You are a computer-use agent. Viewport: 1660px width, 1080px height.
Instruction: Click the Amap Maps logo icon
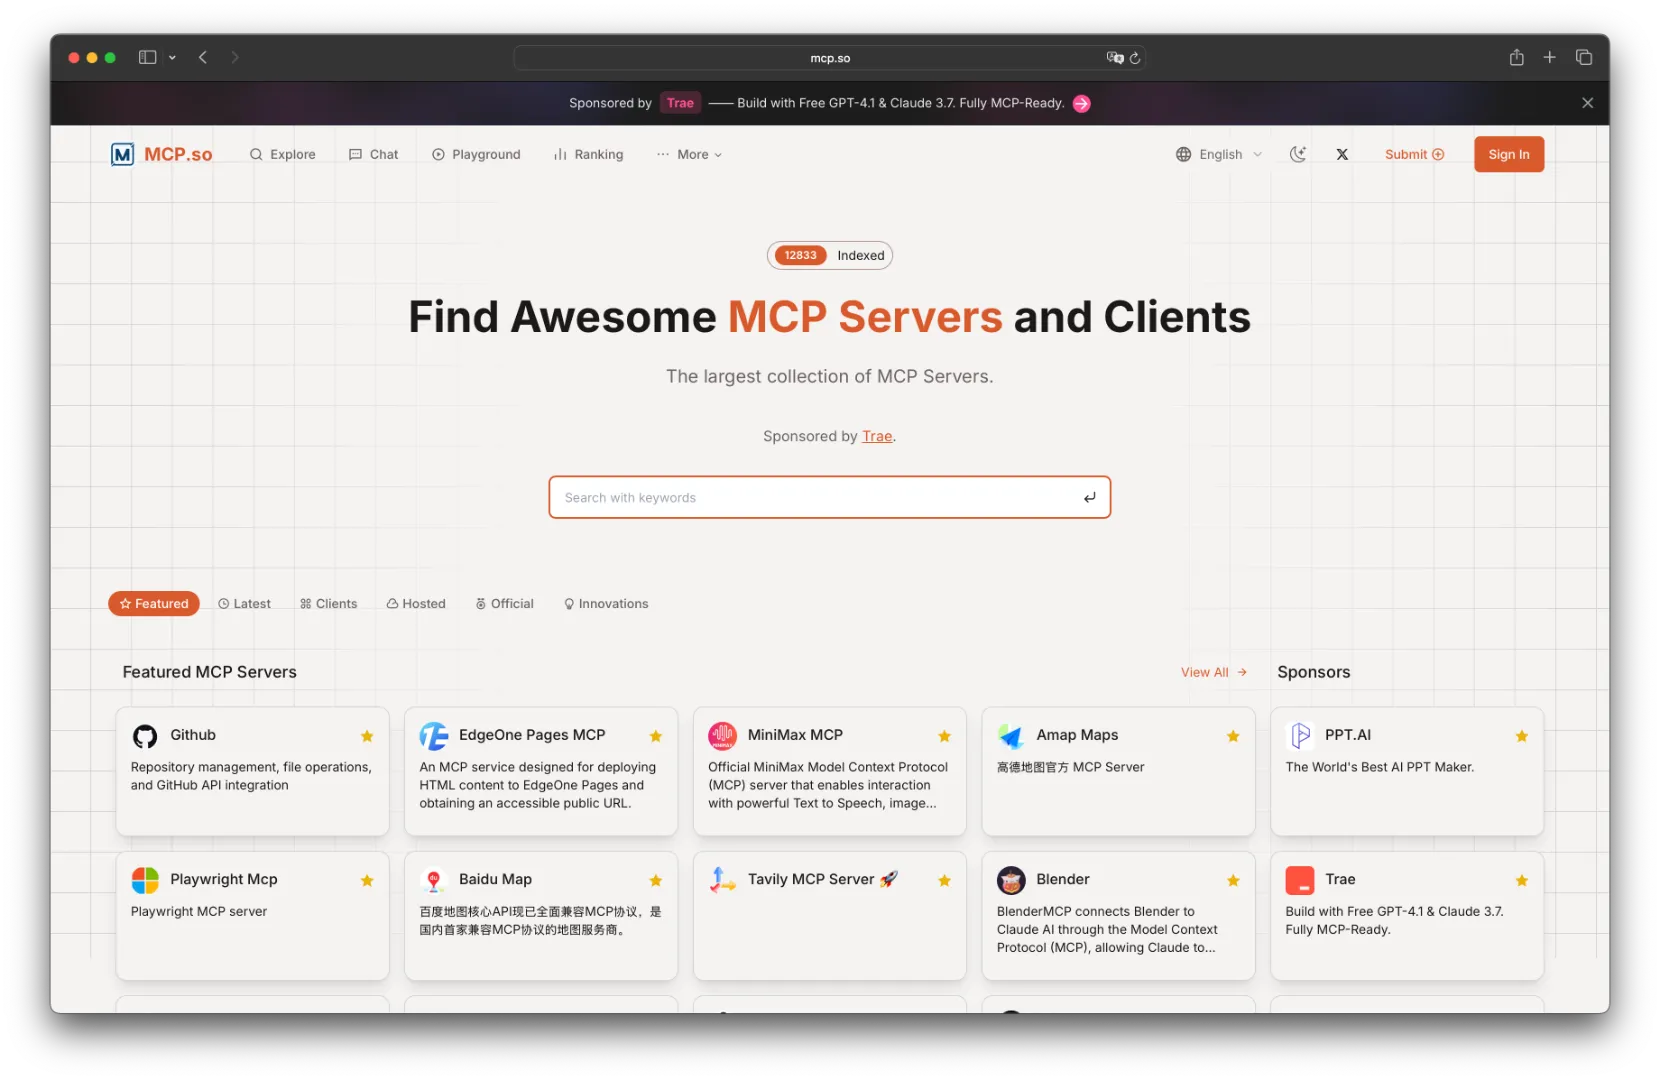click(1011, 736)
